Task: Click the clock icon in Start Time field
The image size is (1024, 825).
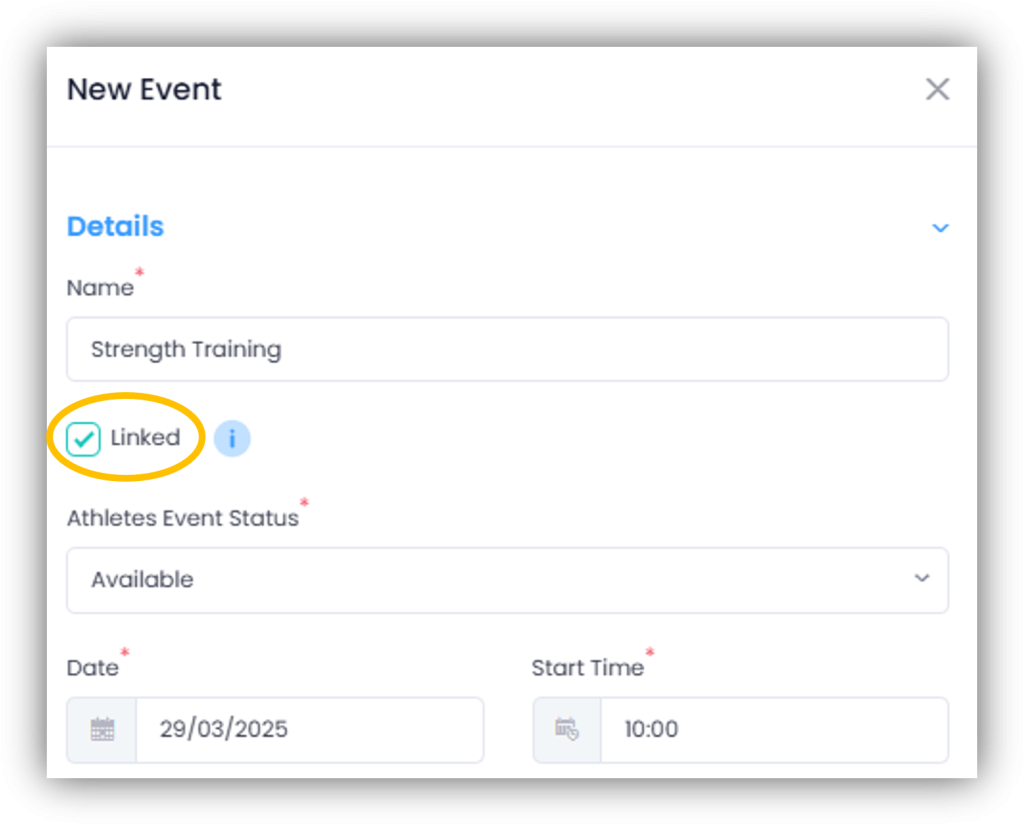Action: pos(567,729)
